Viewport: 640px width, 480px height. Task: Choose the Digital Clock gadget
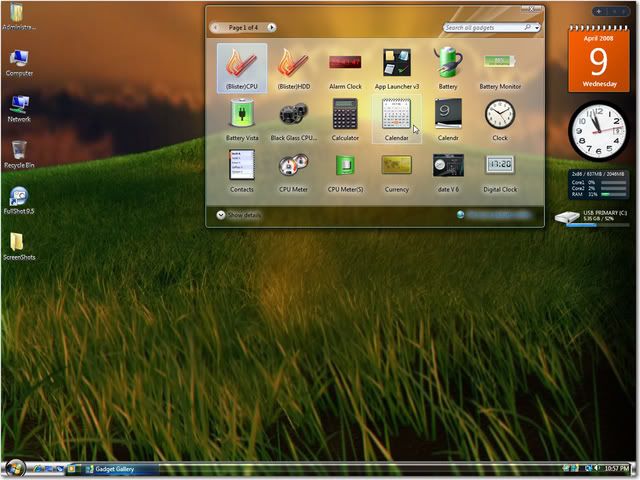click(500, 171)
